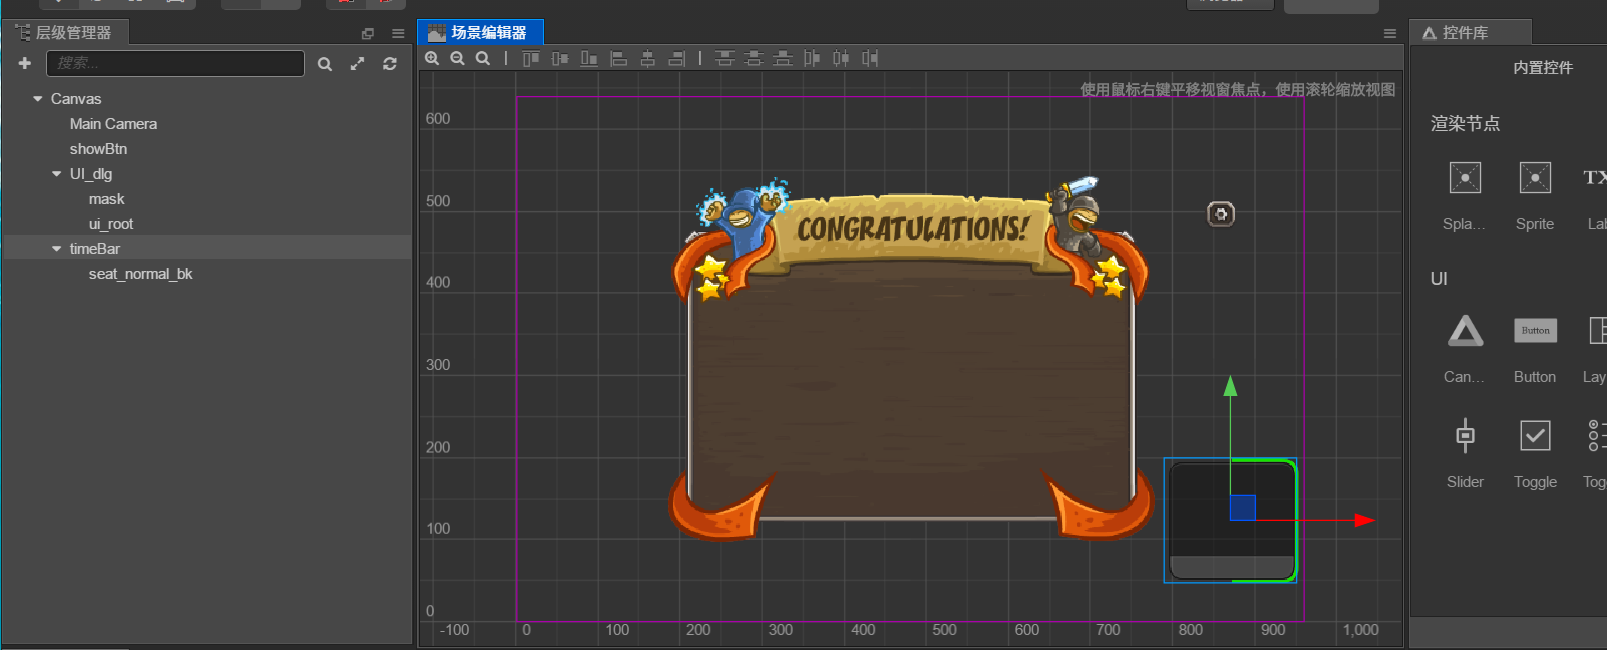Click the blue move gizmo center square
This screenshot has height=650, width=1607.
(1242, 507)
